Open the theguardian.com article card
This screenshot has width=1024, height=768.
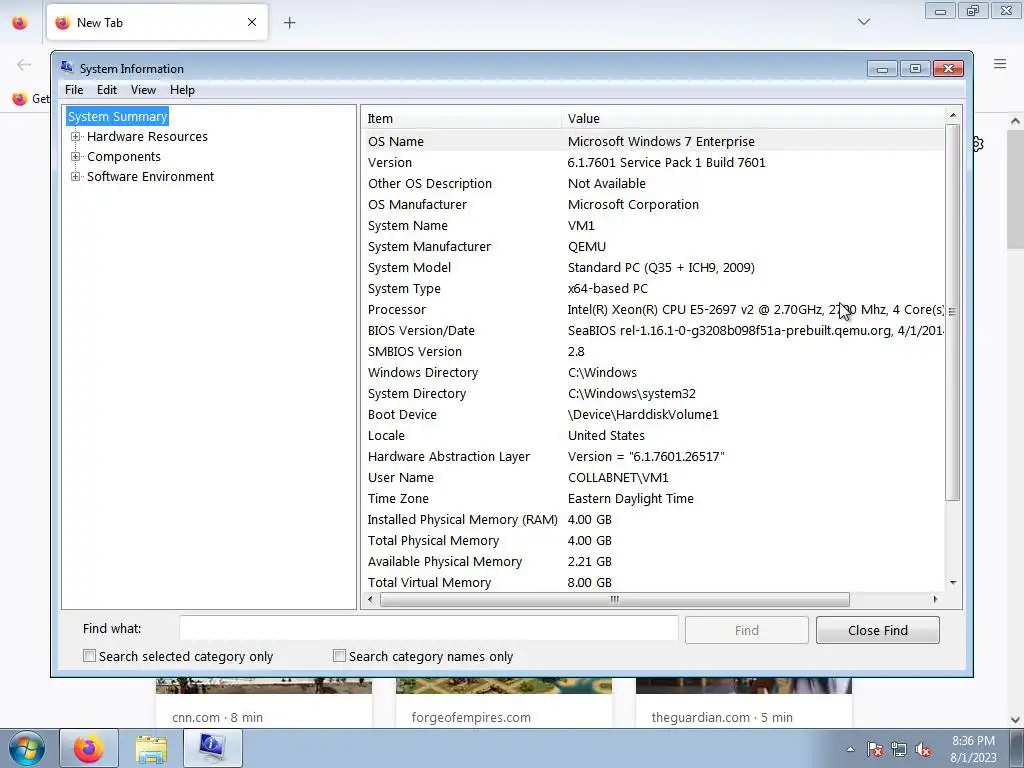(743, 703)
